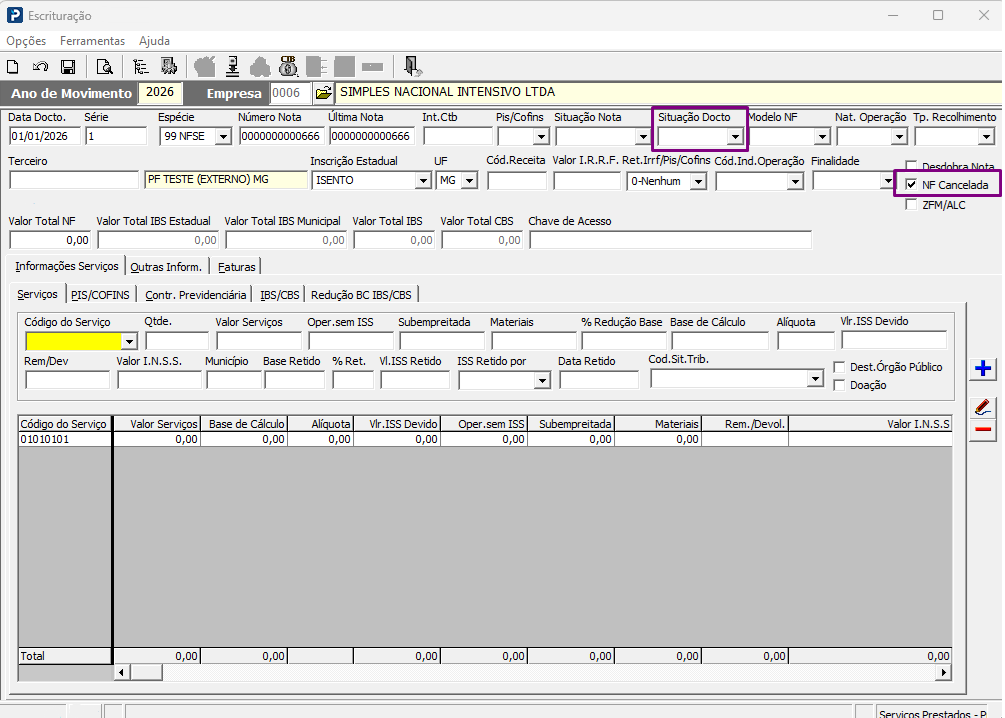1005x718 pixels.
Task: Click the Escrituração app logo icon
Action: click(14, 15)
